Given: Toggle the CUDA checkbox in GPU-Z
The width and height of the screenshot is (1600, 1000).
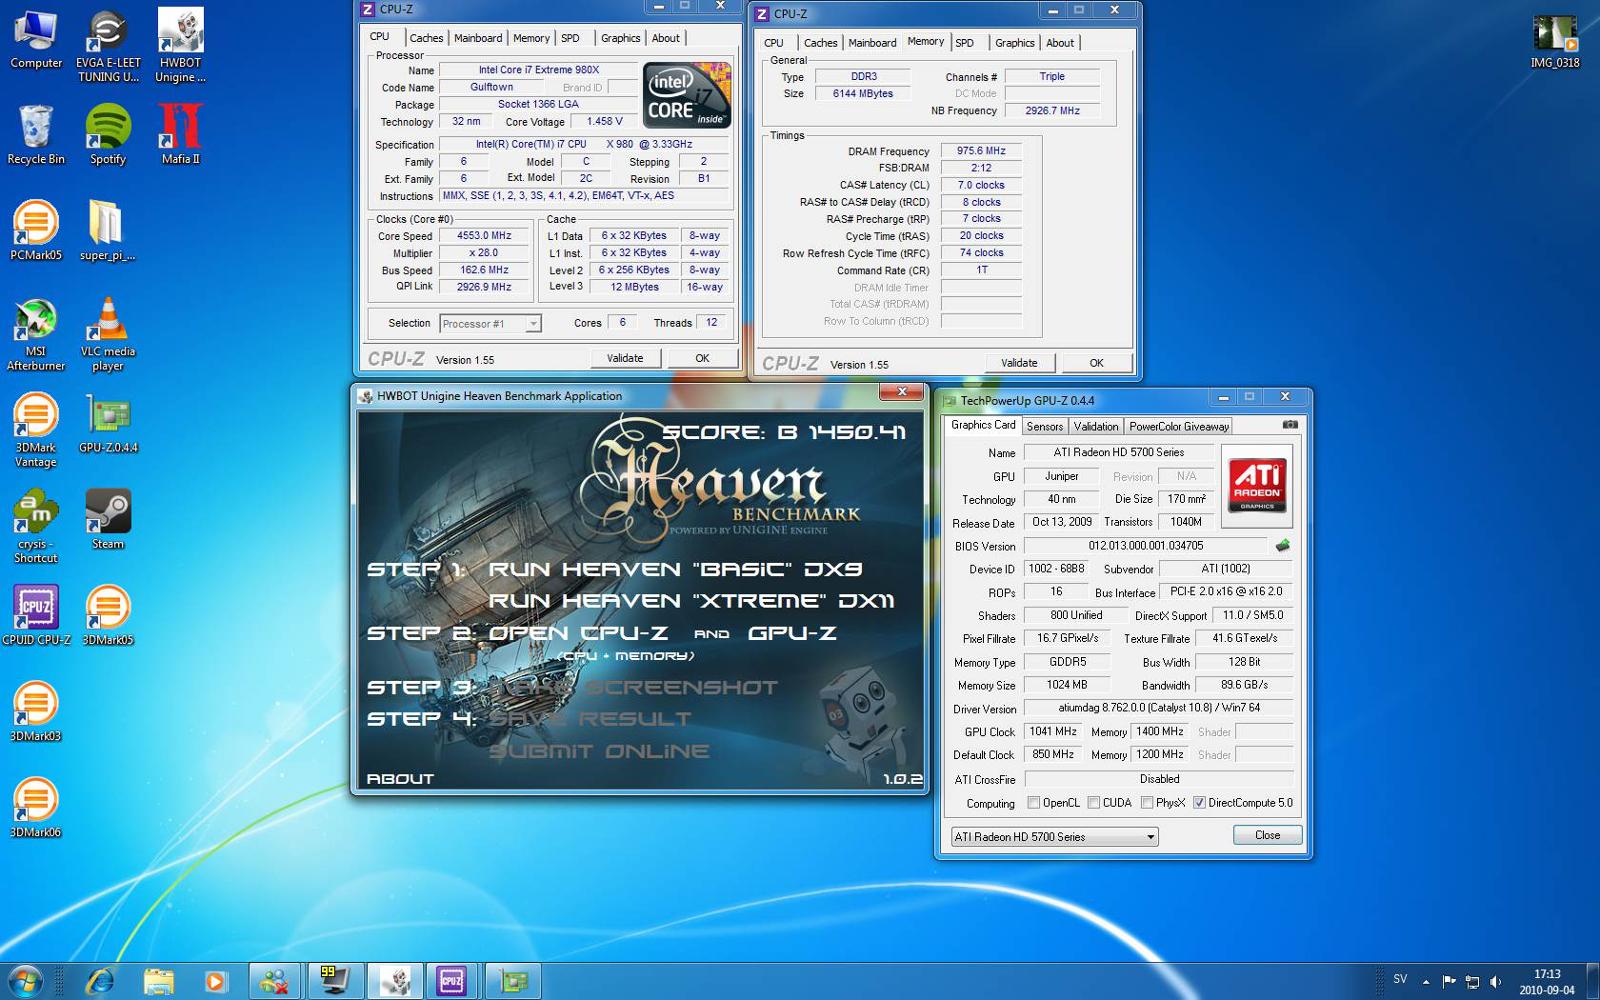Looking at the screenshot, I should [1094, 803].
